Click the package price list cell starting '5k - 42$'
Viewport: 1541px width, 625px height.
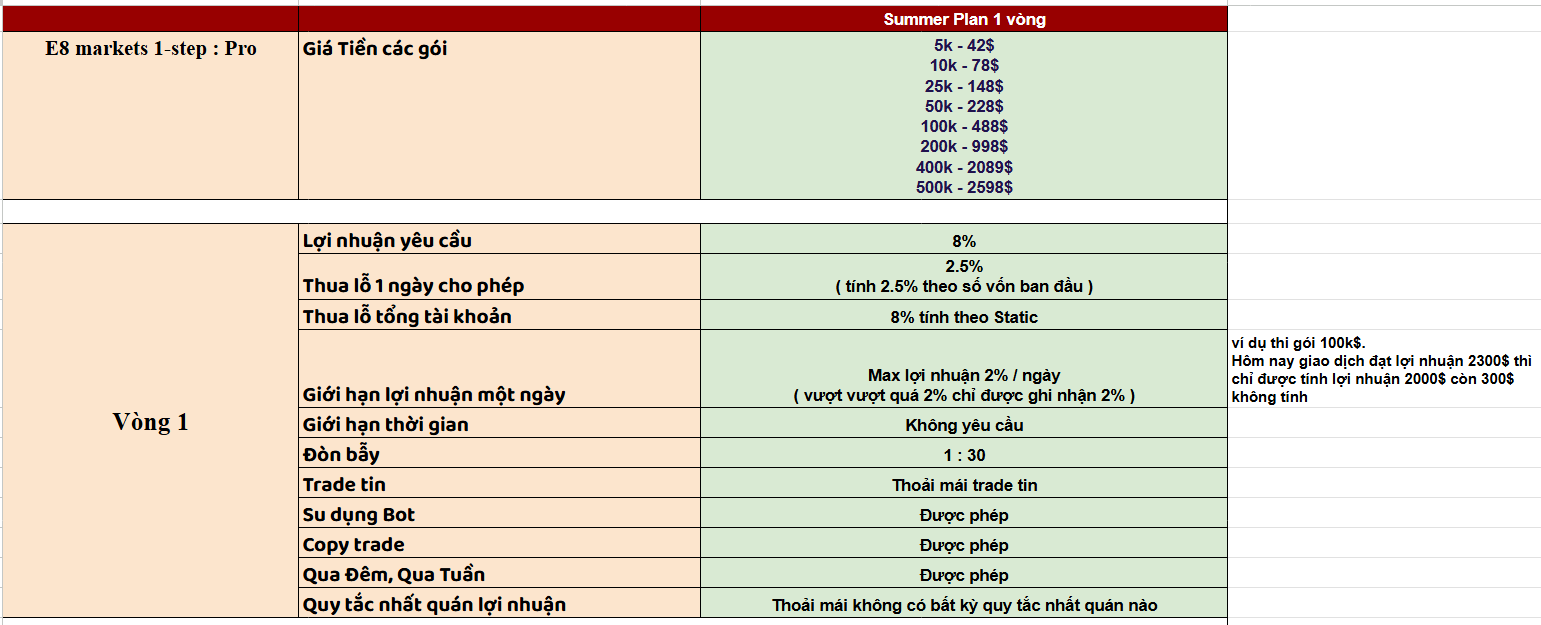click(x=964, y=115)
